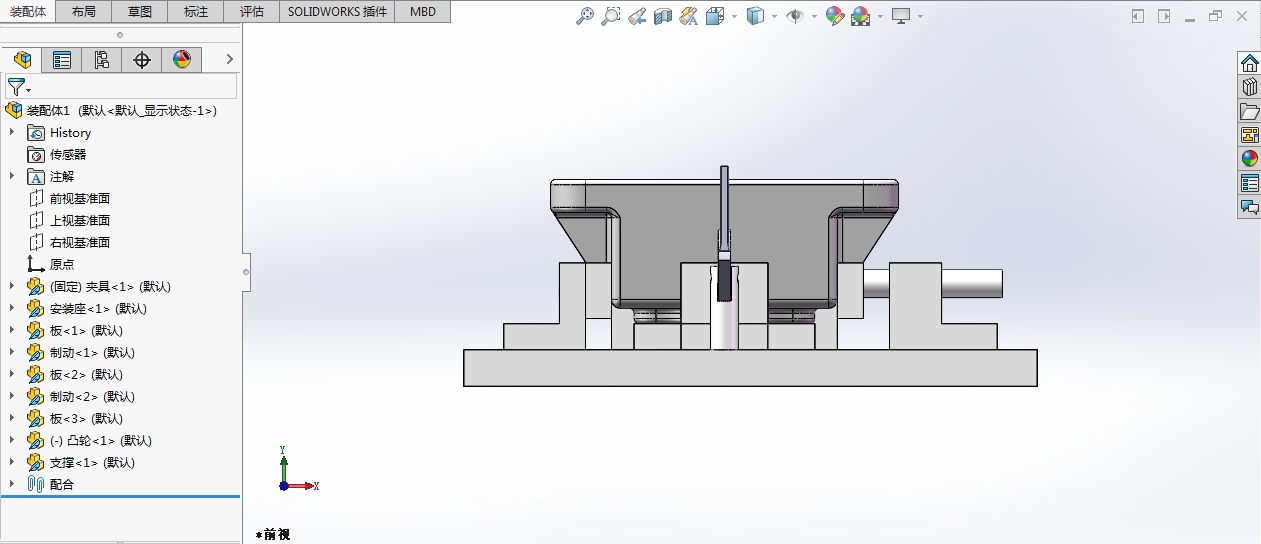Open the DimXpertManager crosshair tab
This screenshot has width=1261, height=544.
click(142, 60)
